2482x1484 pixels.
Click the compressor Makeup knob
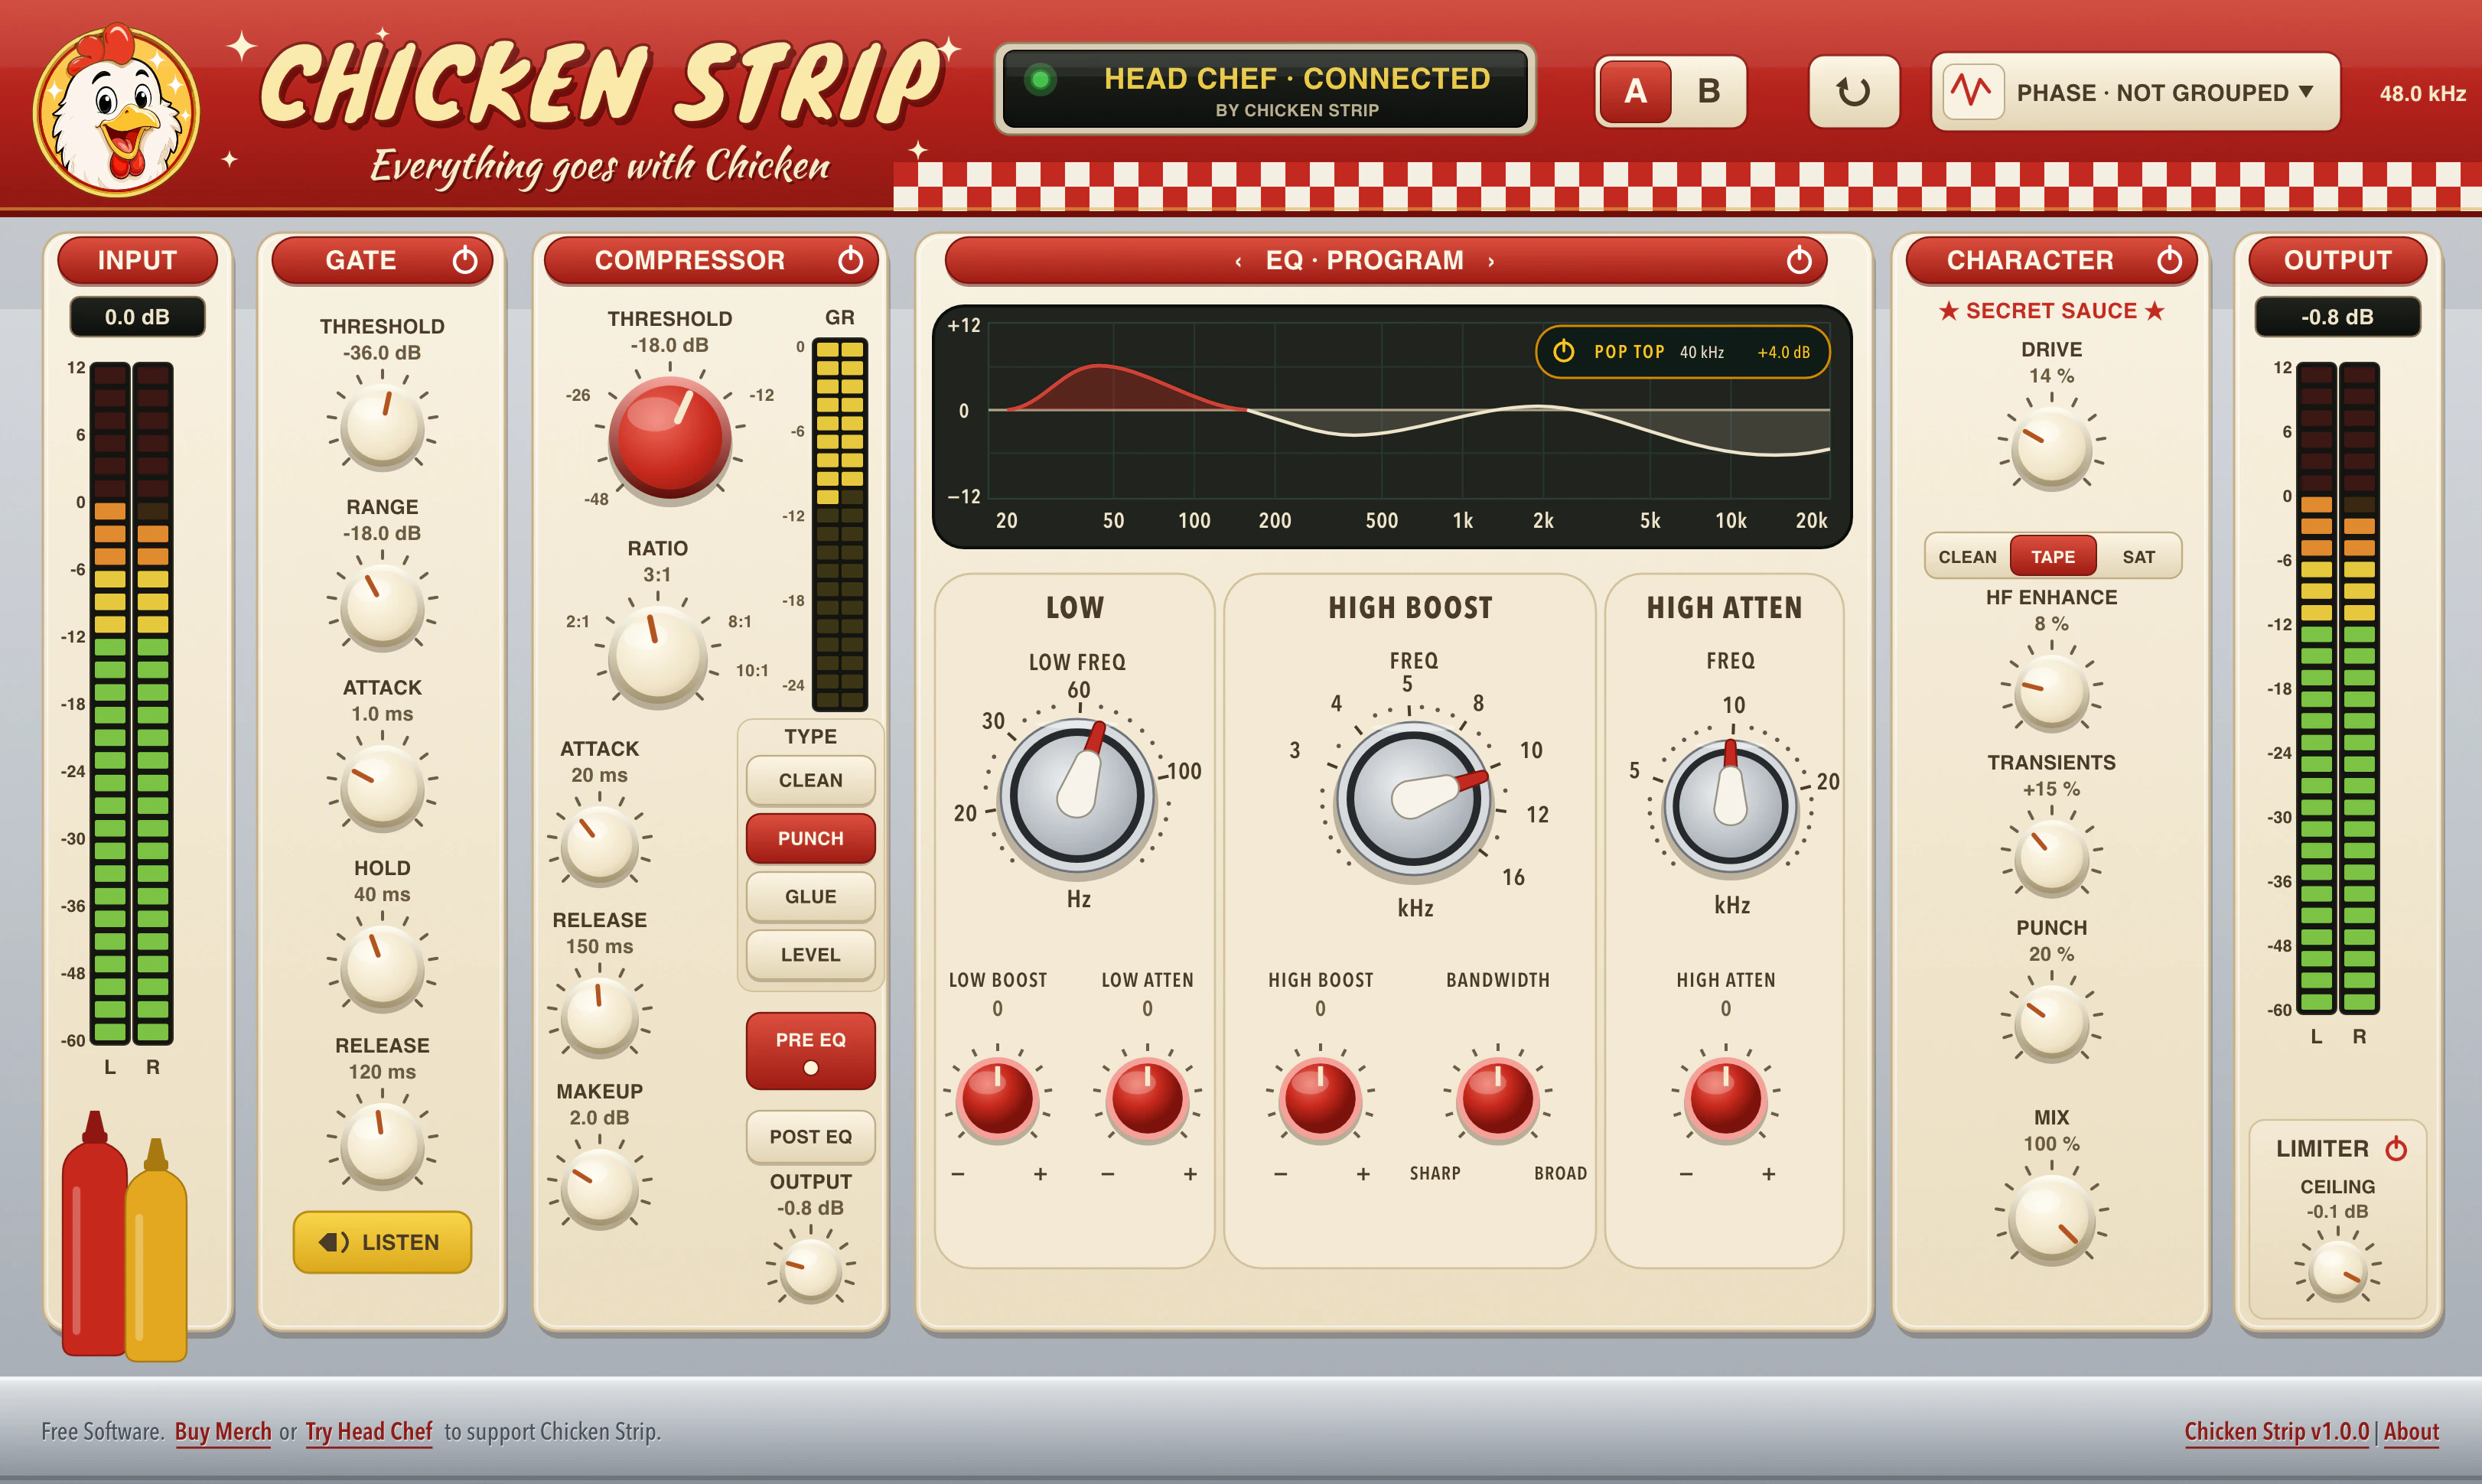[599, 1188]
